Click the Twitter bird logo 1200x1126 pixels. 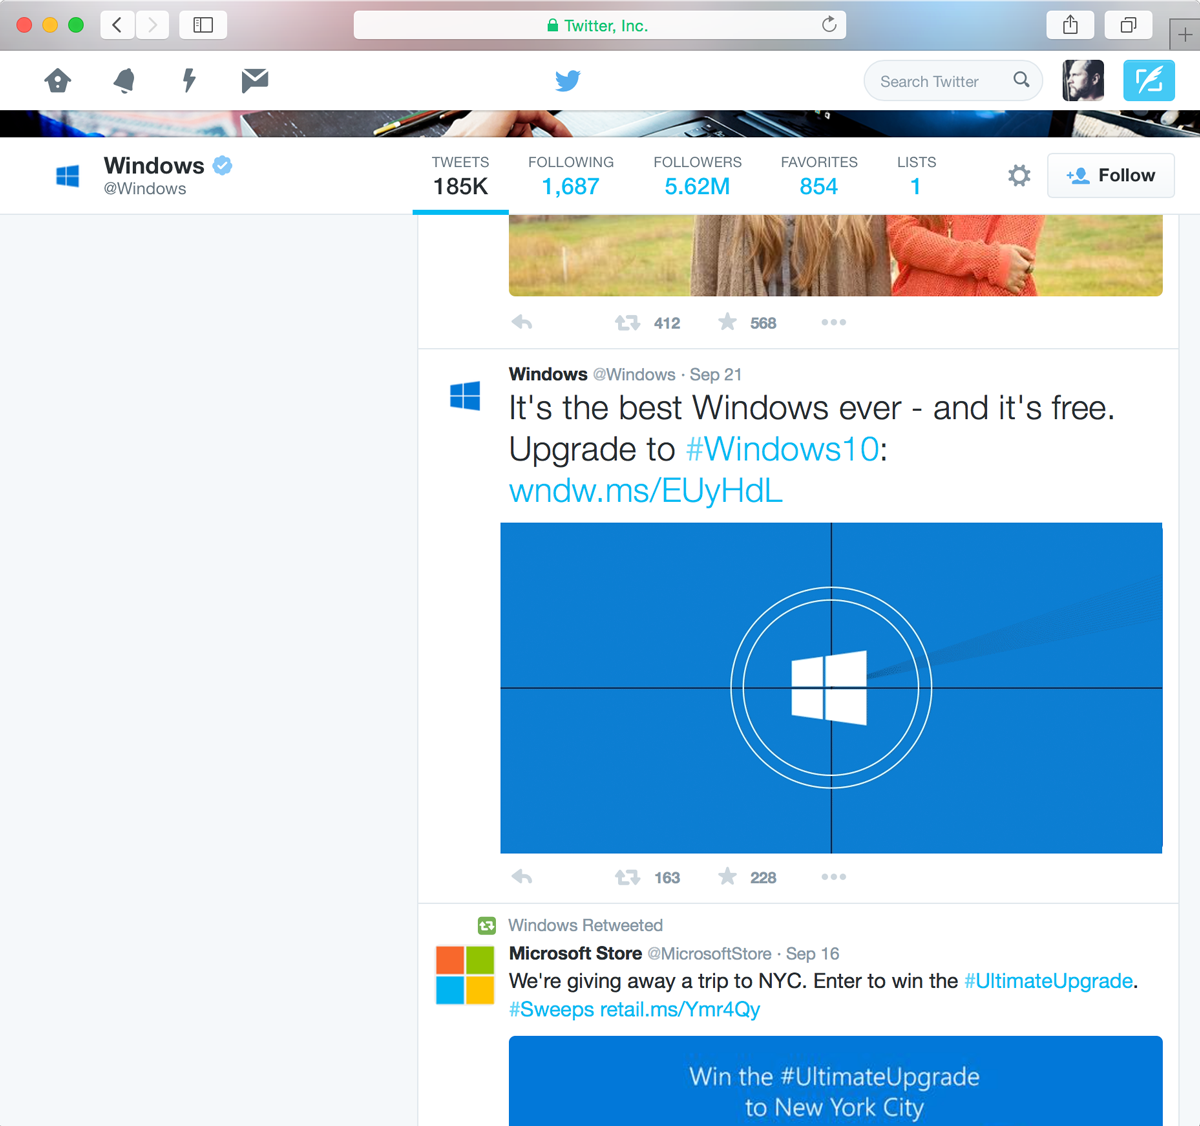(x=568, y=80)
